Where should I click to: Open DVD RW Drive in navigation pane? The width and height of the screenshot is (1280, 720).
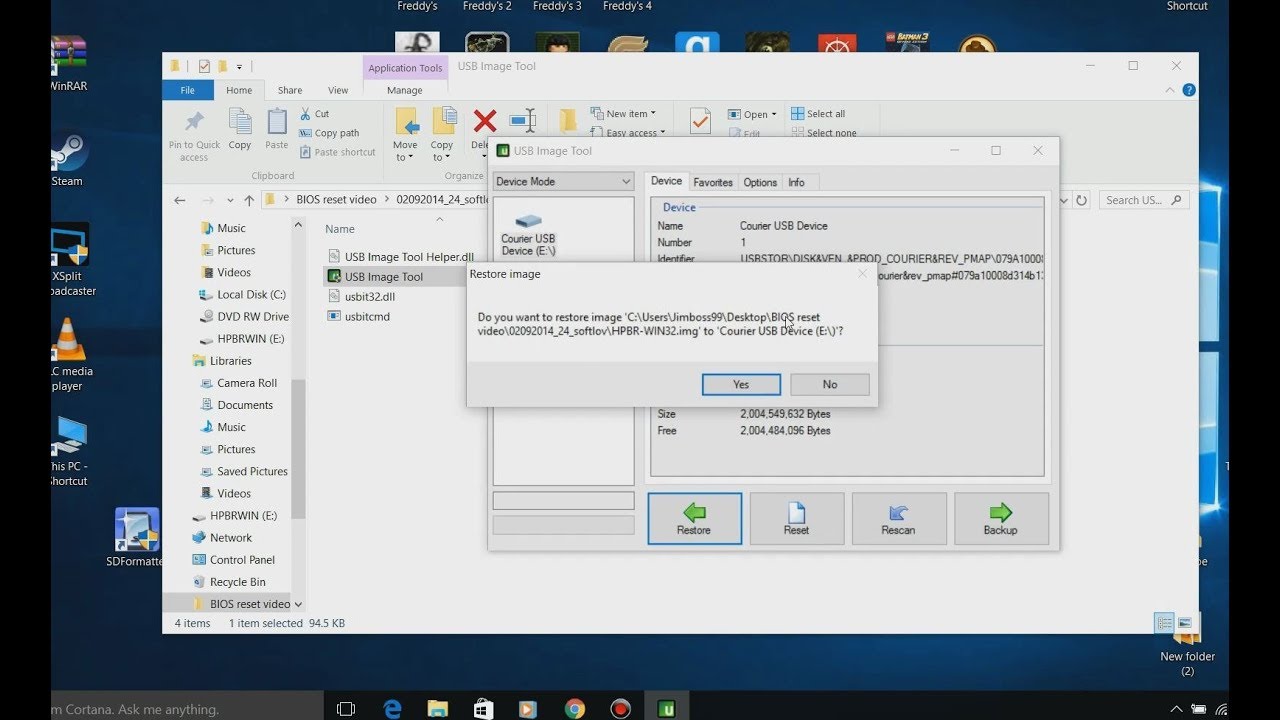pyautogui.click(x=245, y=316)
